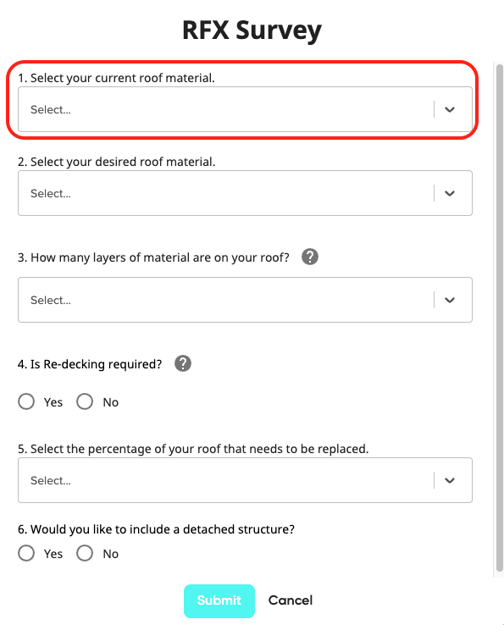Click the survey's vertical scrollbar

499,318
